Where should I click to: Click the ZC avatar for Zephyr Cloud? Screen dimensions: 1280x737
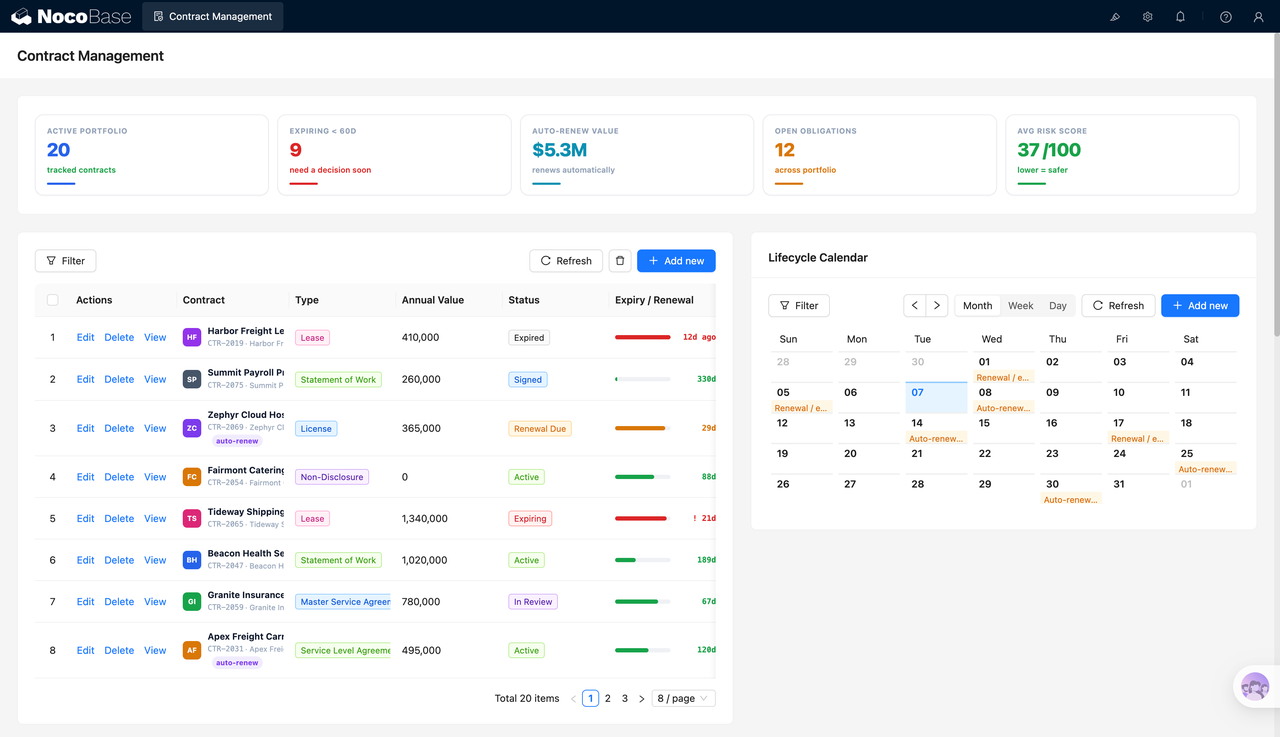(x=192, y=428)
